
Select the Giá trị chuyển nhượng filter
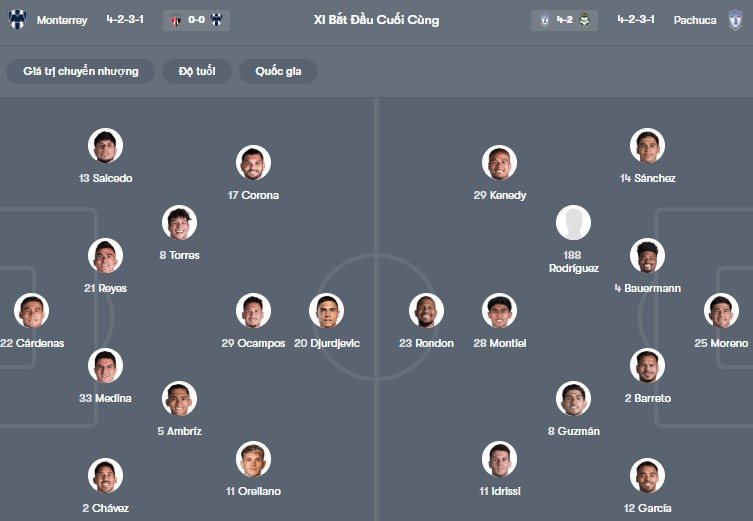click(x=81, y=71)
